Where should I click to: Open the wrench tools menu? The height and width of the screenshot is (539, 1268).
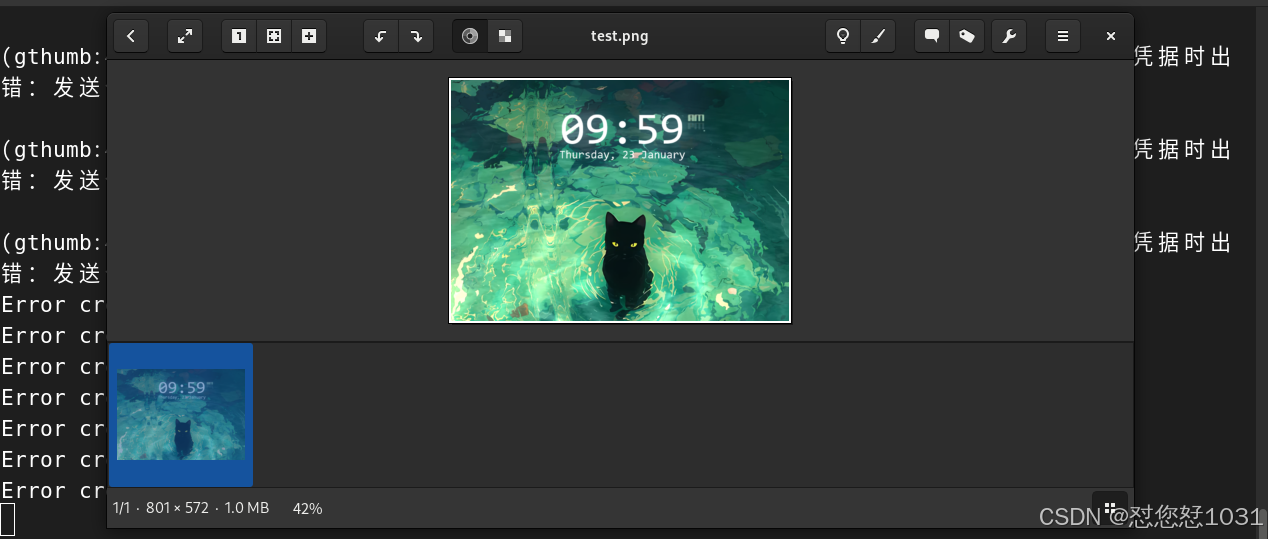(1009, 36)
